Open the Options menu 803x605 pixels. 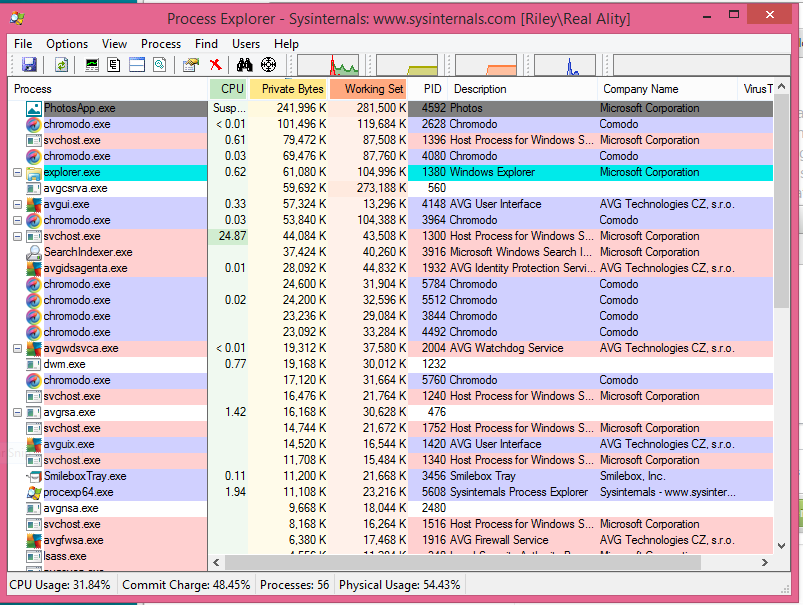pyautogui.click(x=66, y=43)
